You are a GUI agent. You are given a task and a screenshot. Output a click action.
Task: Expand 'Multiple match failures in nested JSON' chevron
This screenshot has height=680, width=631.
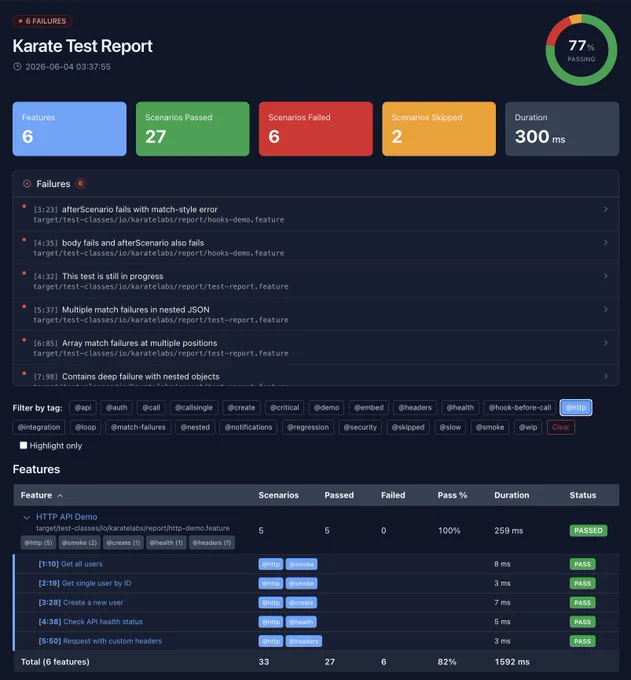pos(606,310)
